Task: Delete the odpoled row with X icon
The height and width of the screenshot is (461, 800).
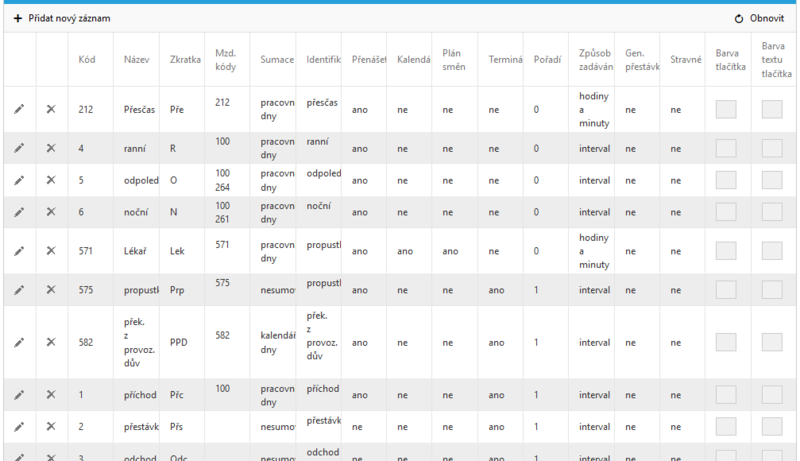Action: [51, 180]
